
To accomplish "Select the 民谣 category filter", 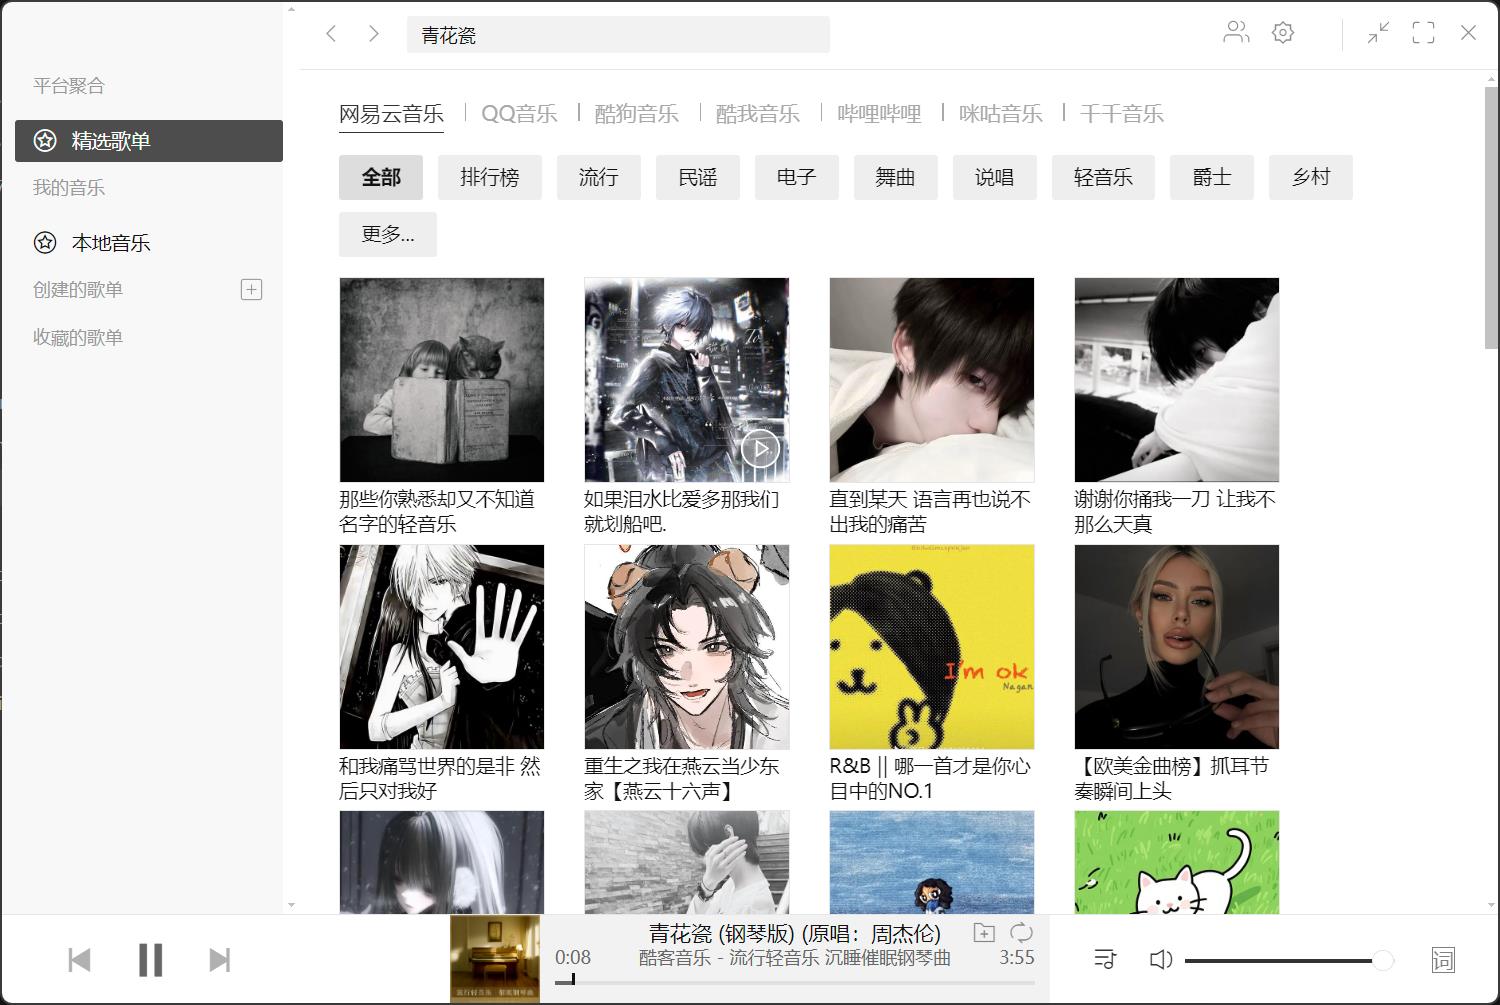I will pyautogui.click(x=698, y=177).
